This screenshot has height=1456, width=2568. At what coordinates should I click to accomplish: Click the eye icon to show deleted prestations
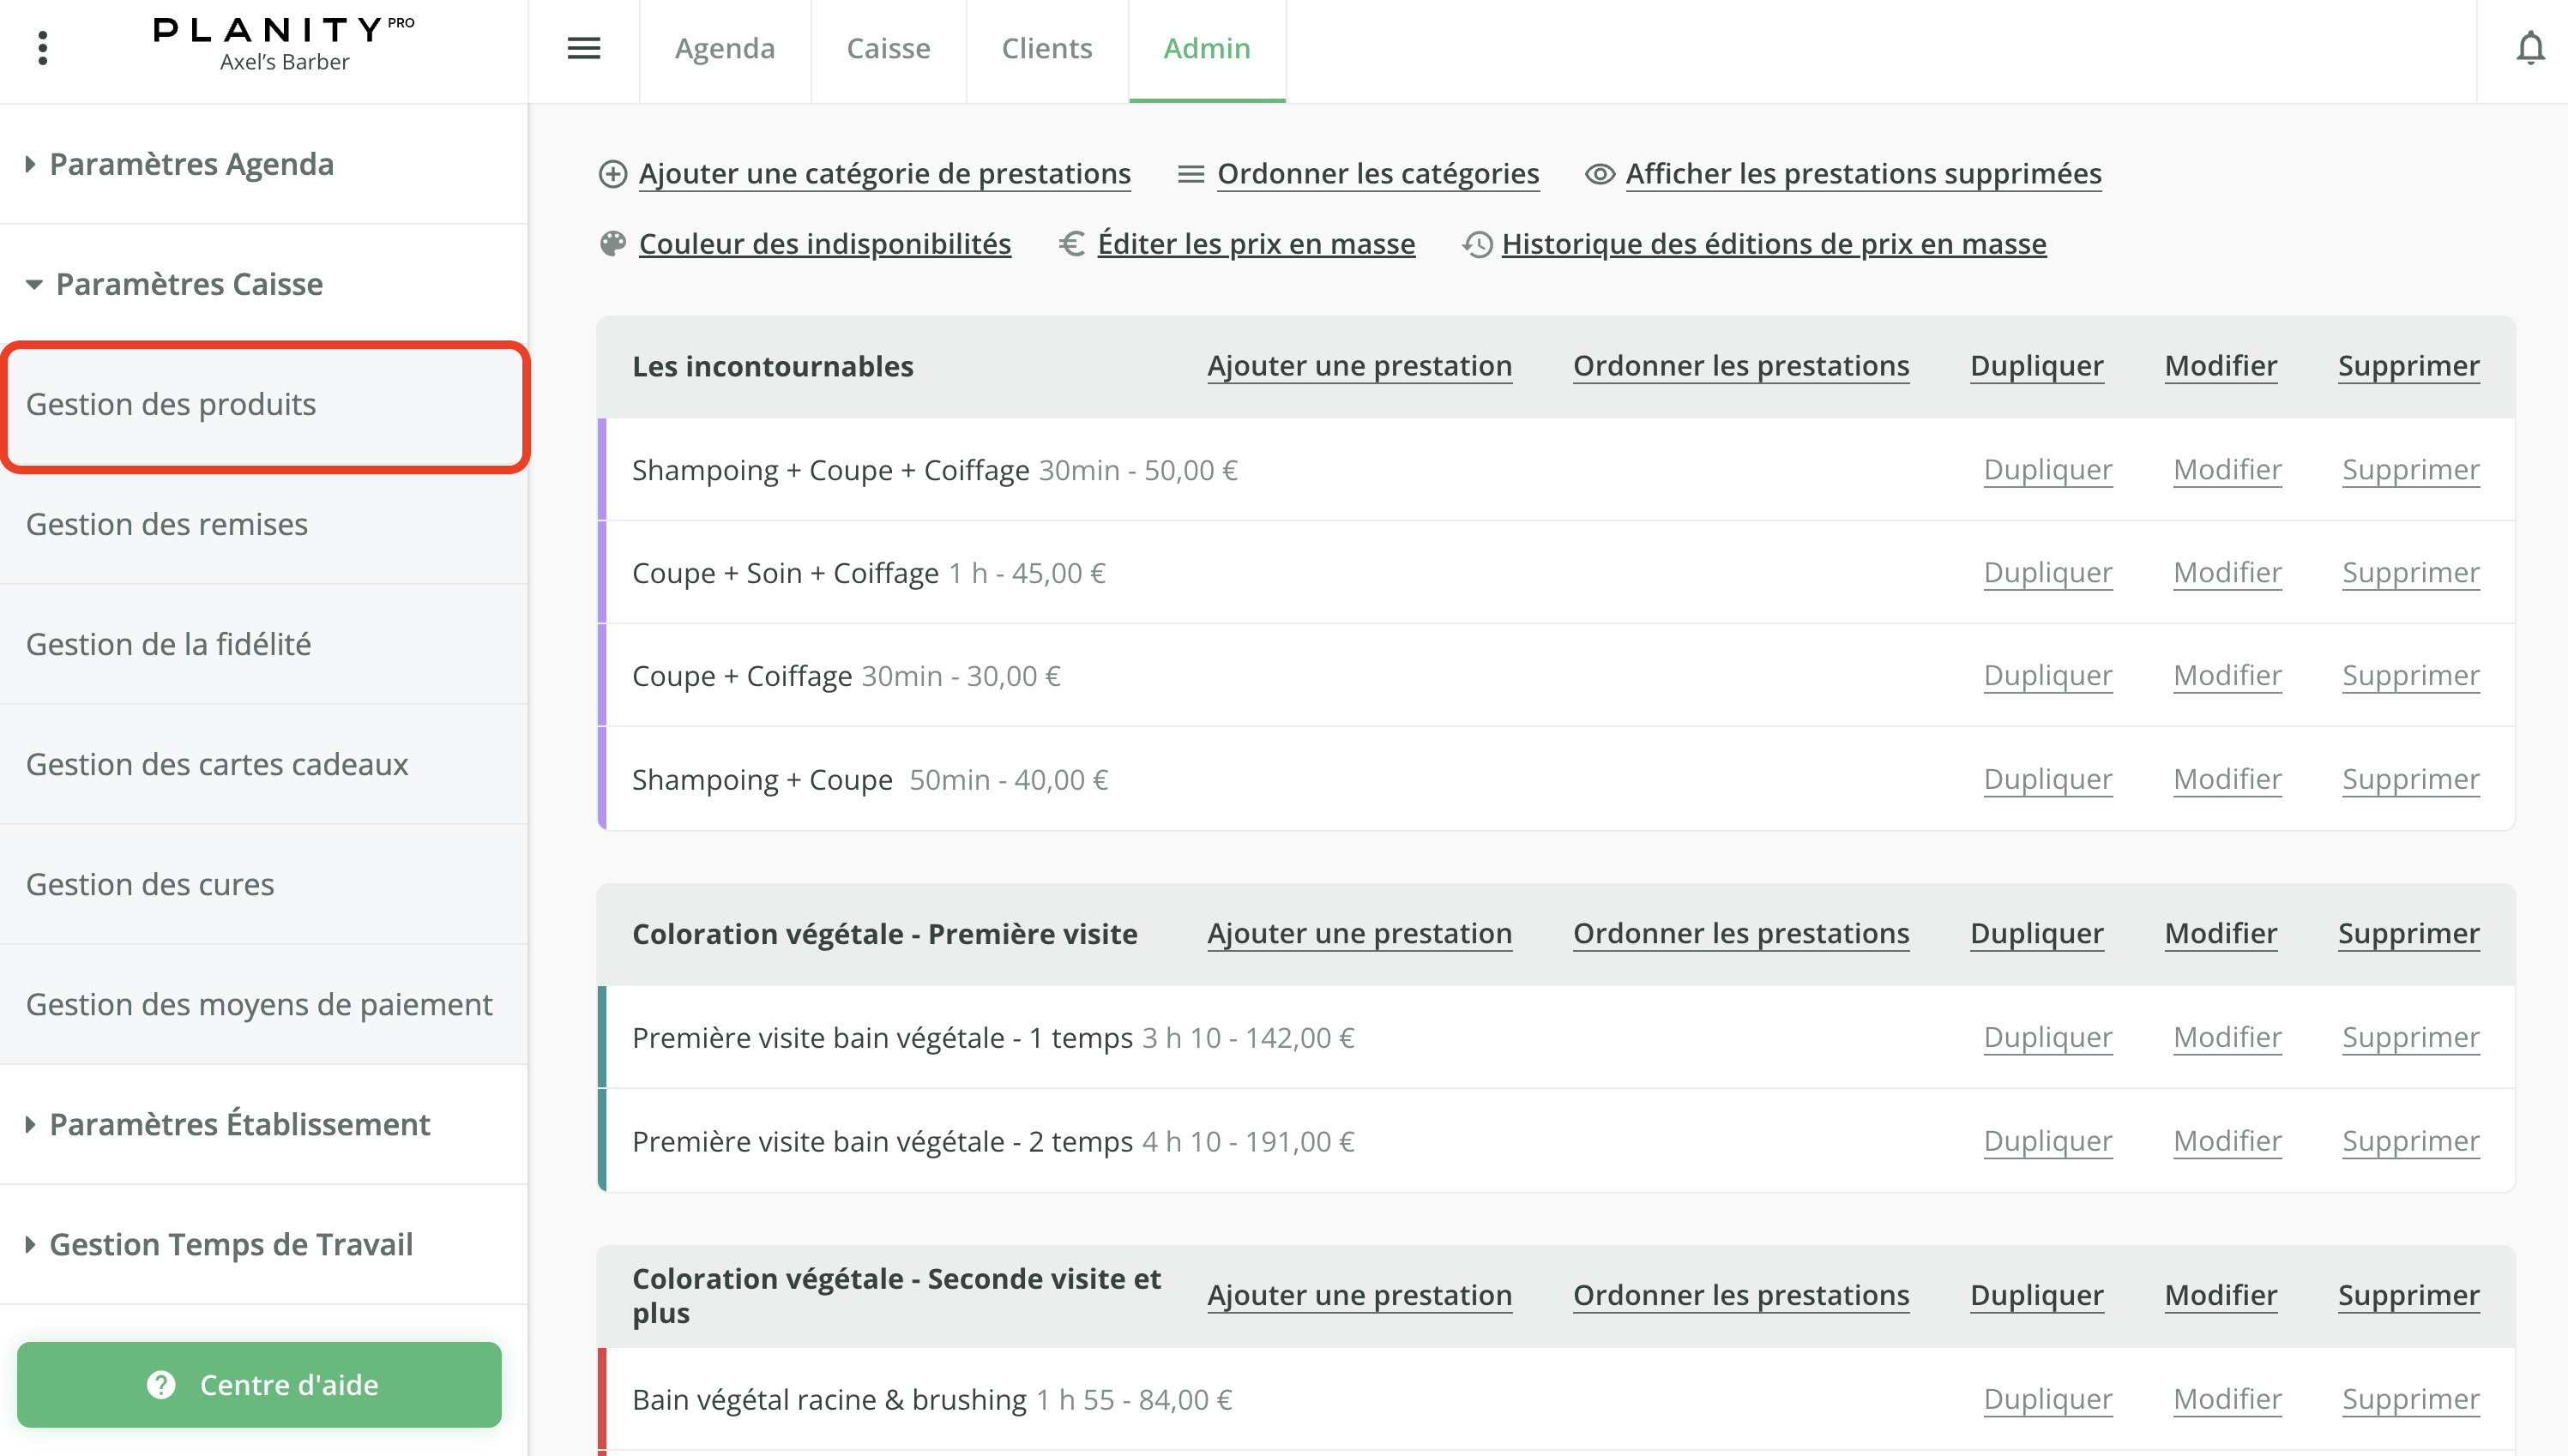pos(1599,174)
